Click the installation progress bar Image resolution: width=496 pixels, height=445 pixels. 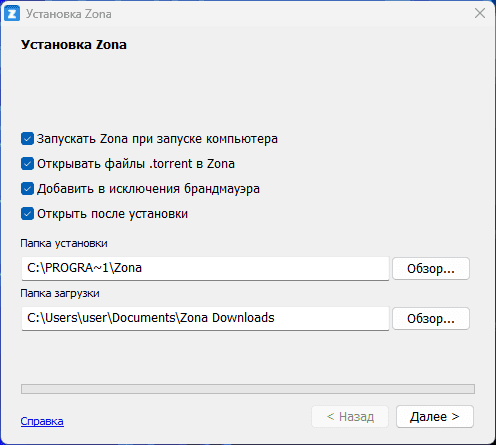(248, 389)
